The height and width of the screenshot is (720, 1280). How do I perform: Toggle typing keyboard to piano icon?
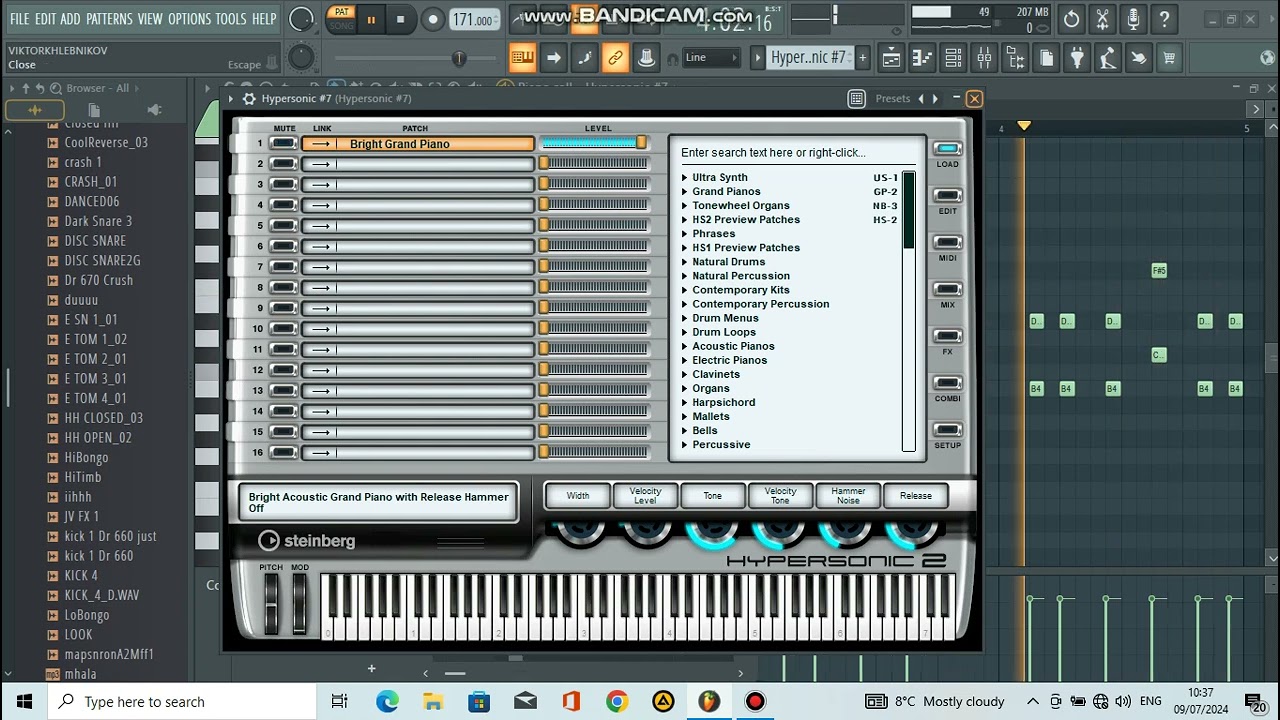522,58
